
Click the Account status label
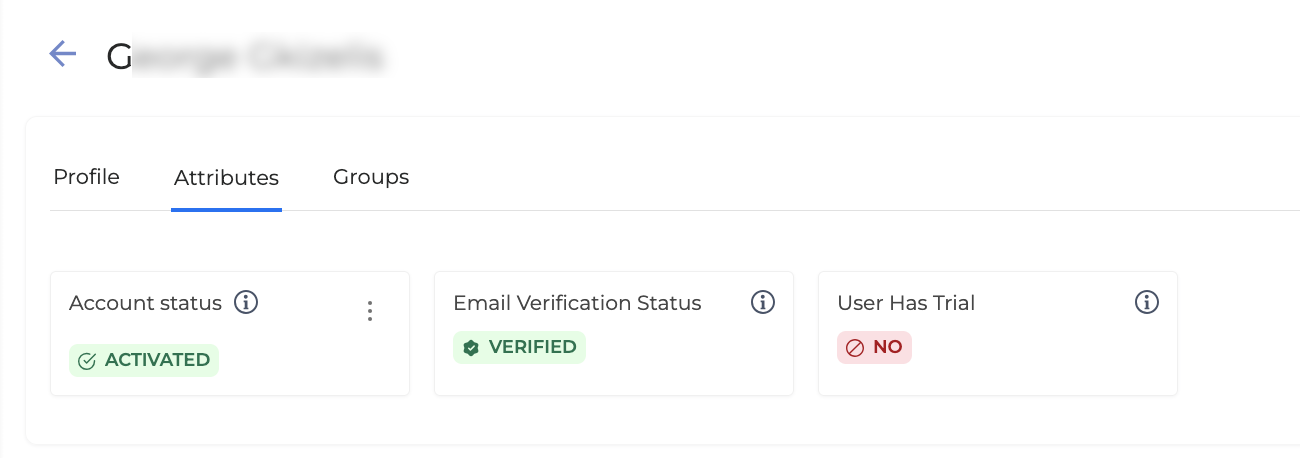tap(145, 303)
